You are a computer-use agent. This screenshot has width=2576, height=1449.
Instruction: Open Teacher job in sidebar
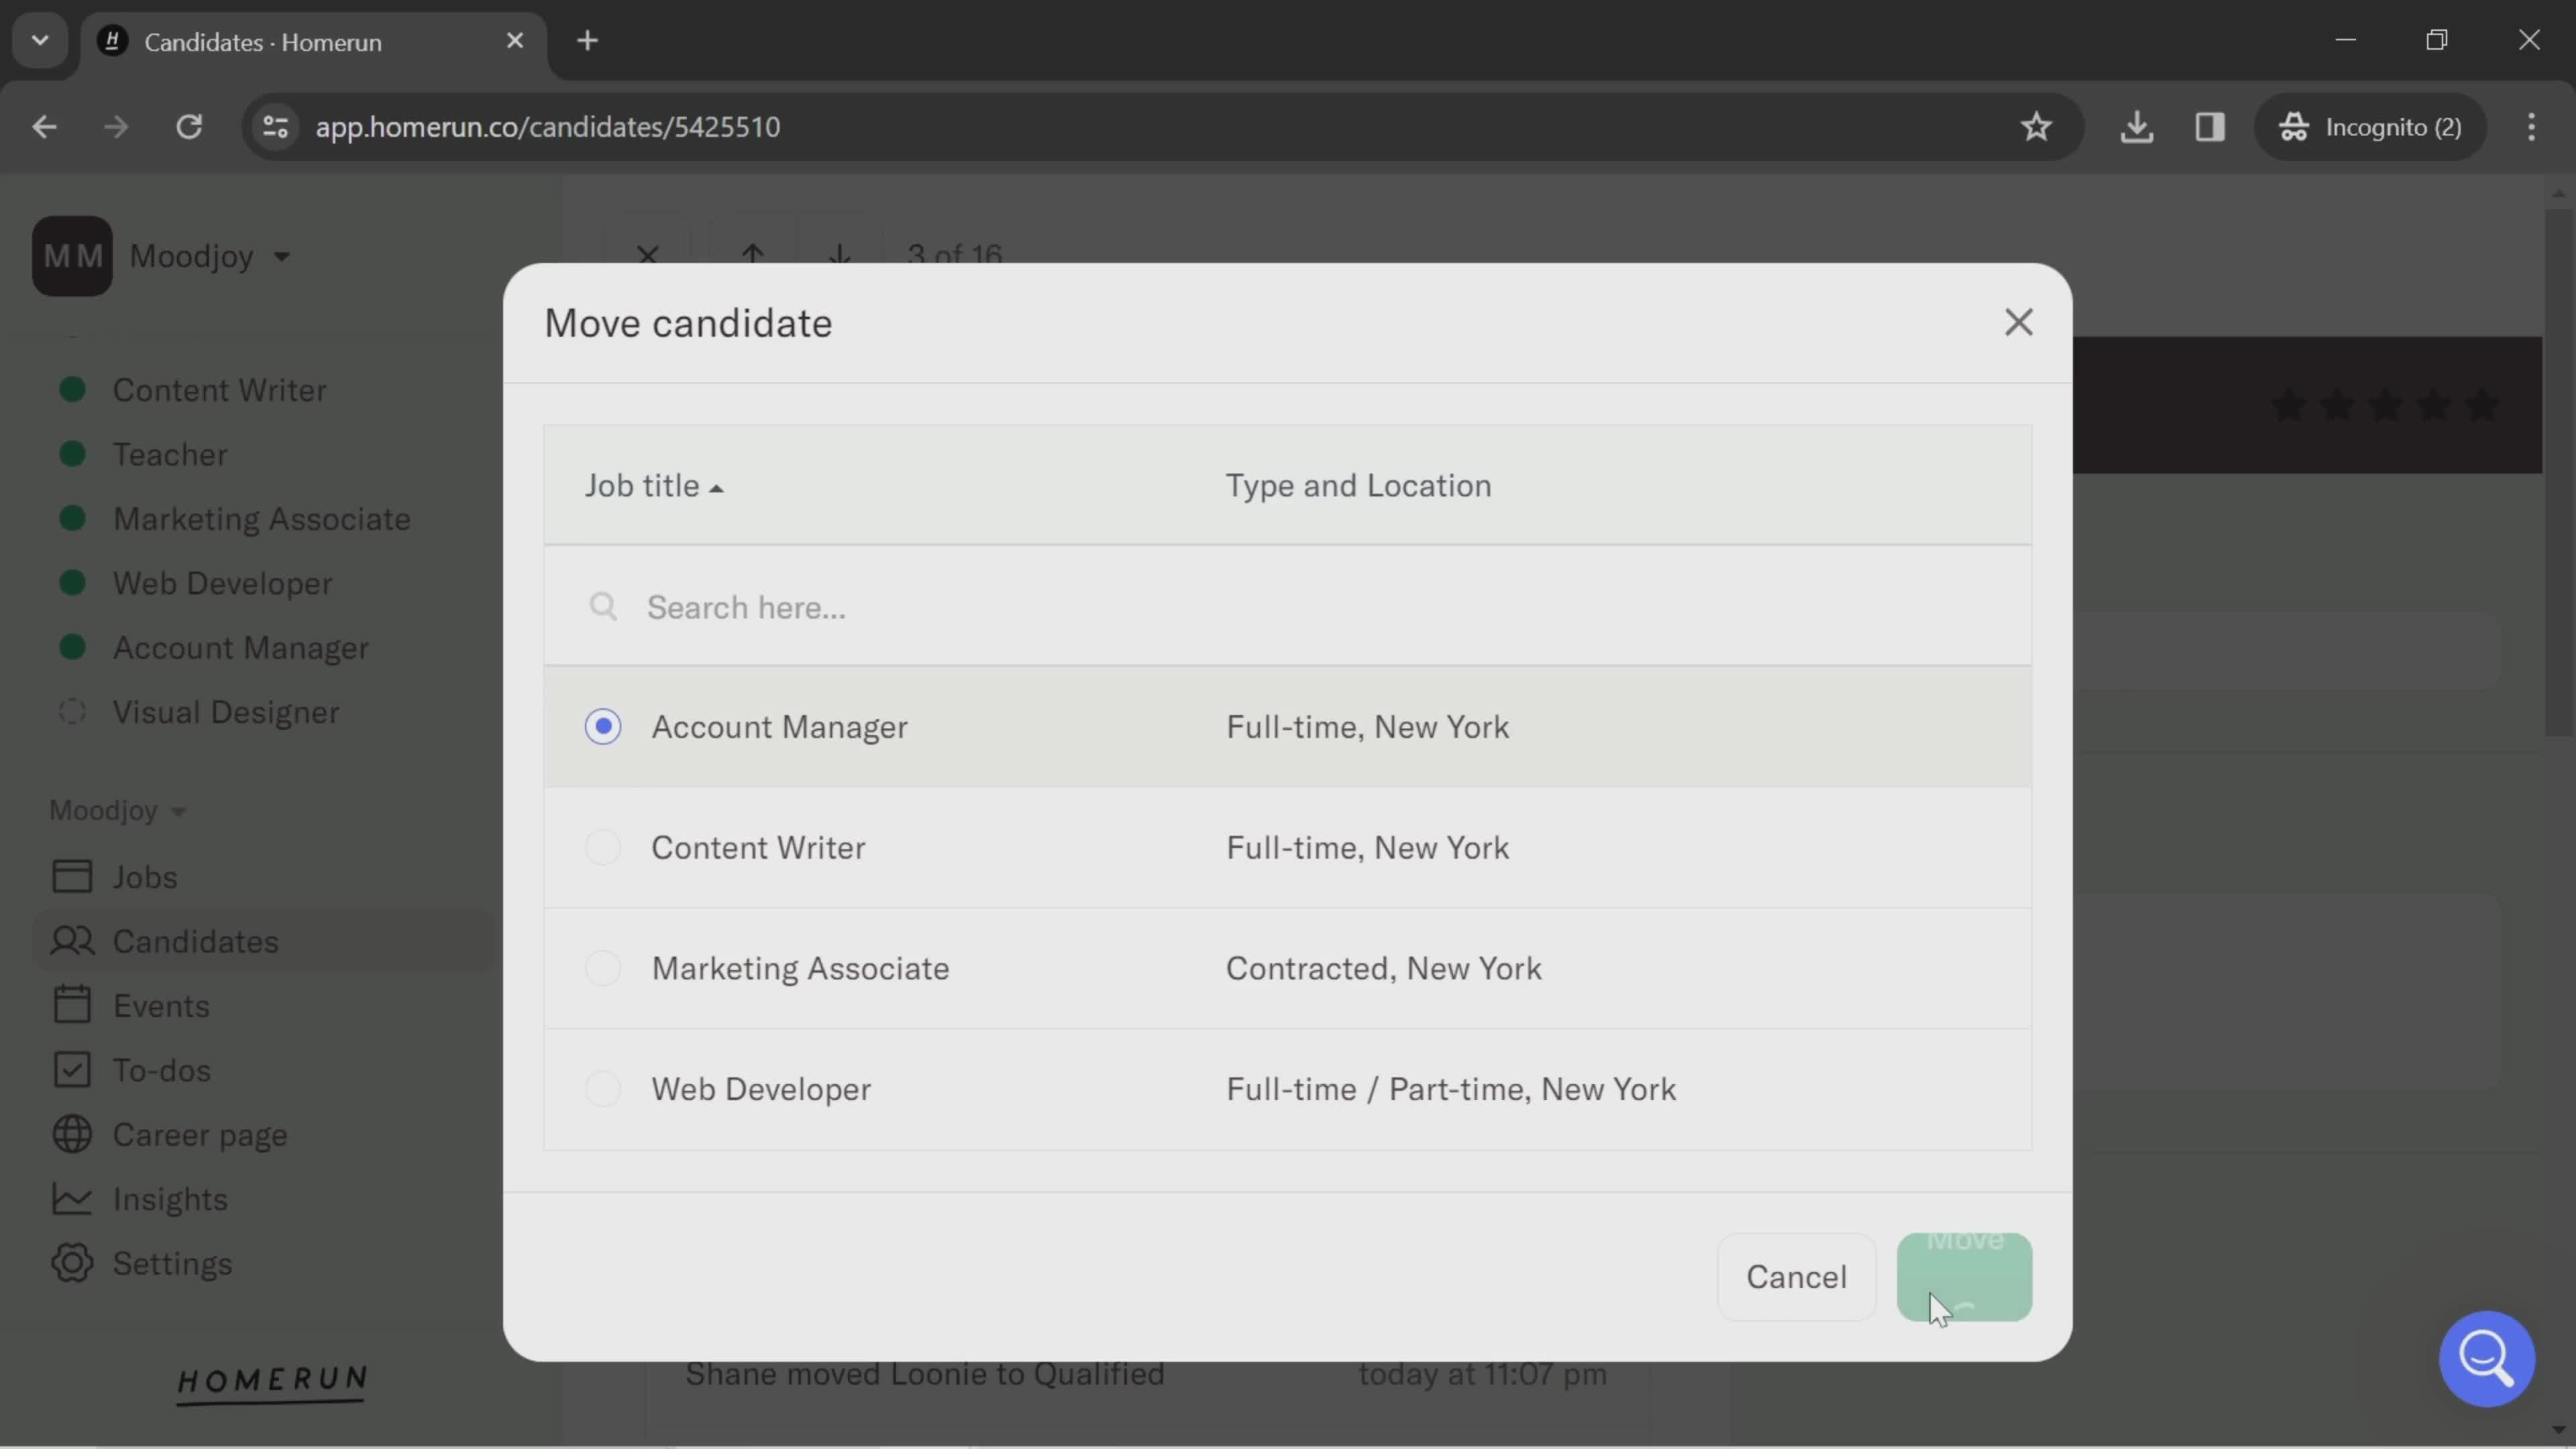(x=170, y=455)
